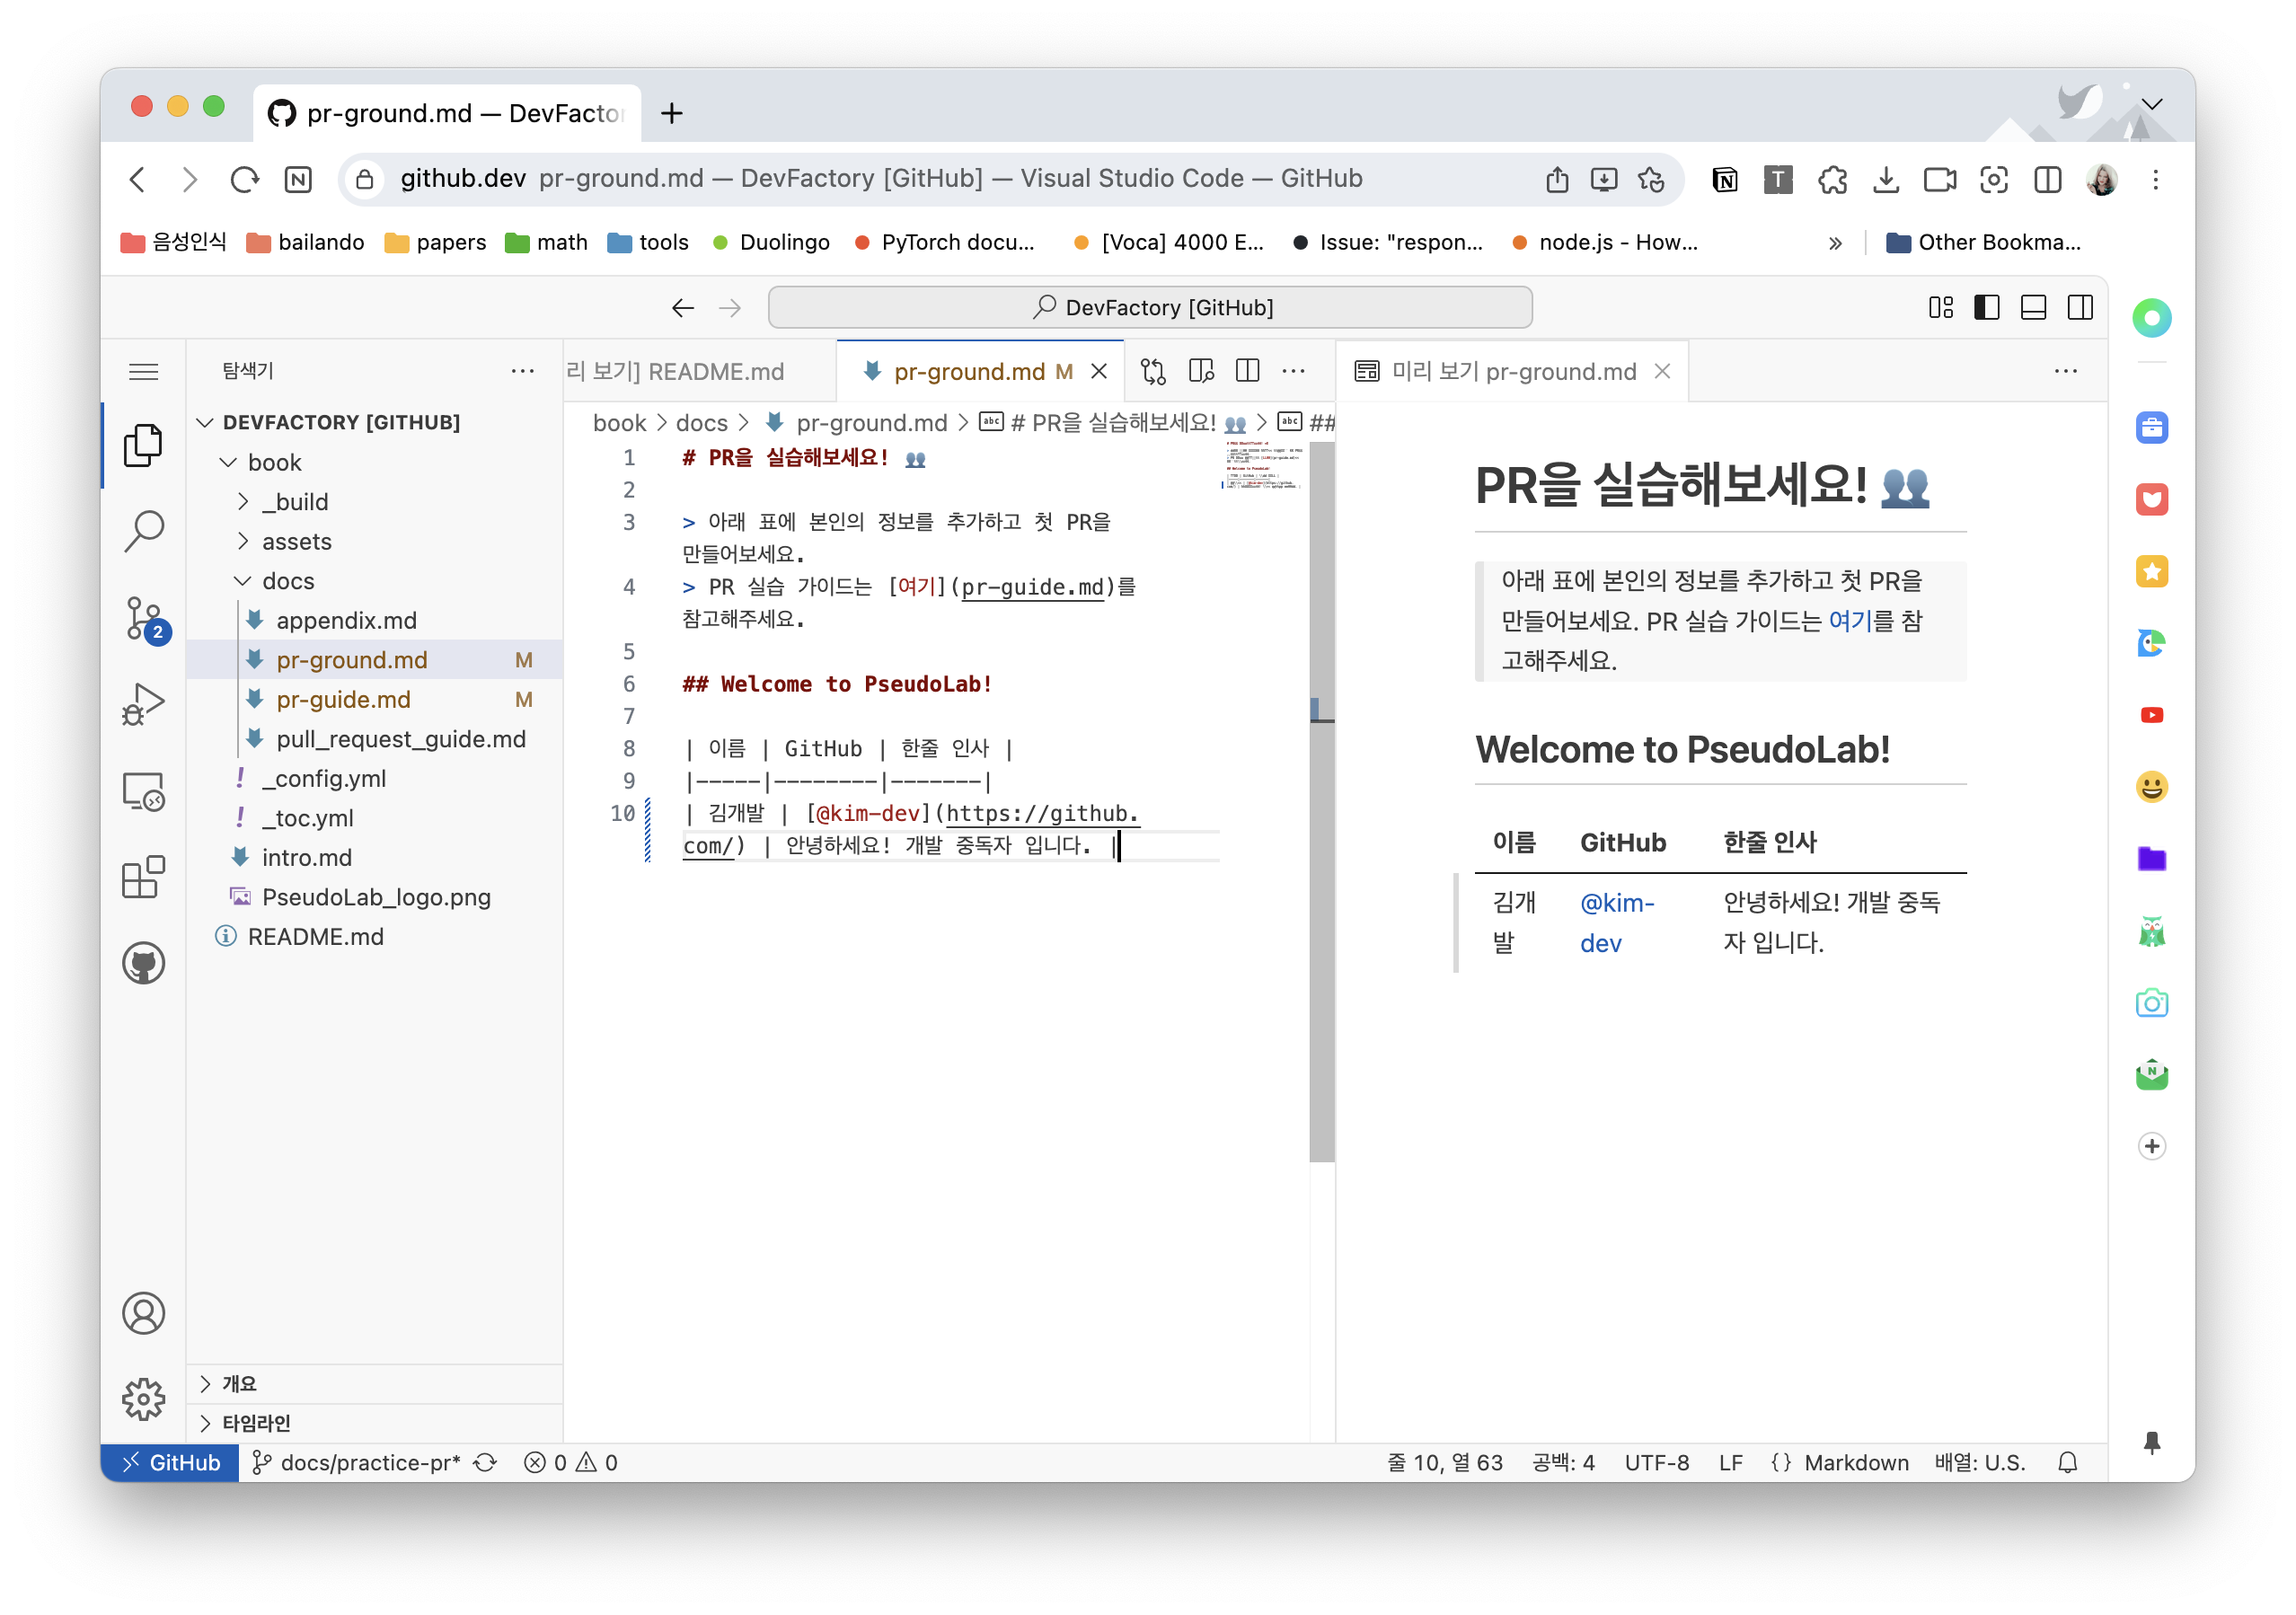Open the GitHub activity bar icon

(144, 963)
